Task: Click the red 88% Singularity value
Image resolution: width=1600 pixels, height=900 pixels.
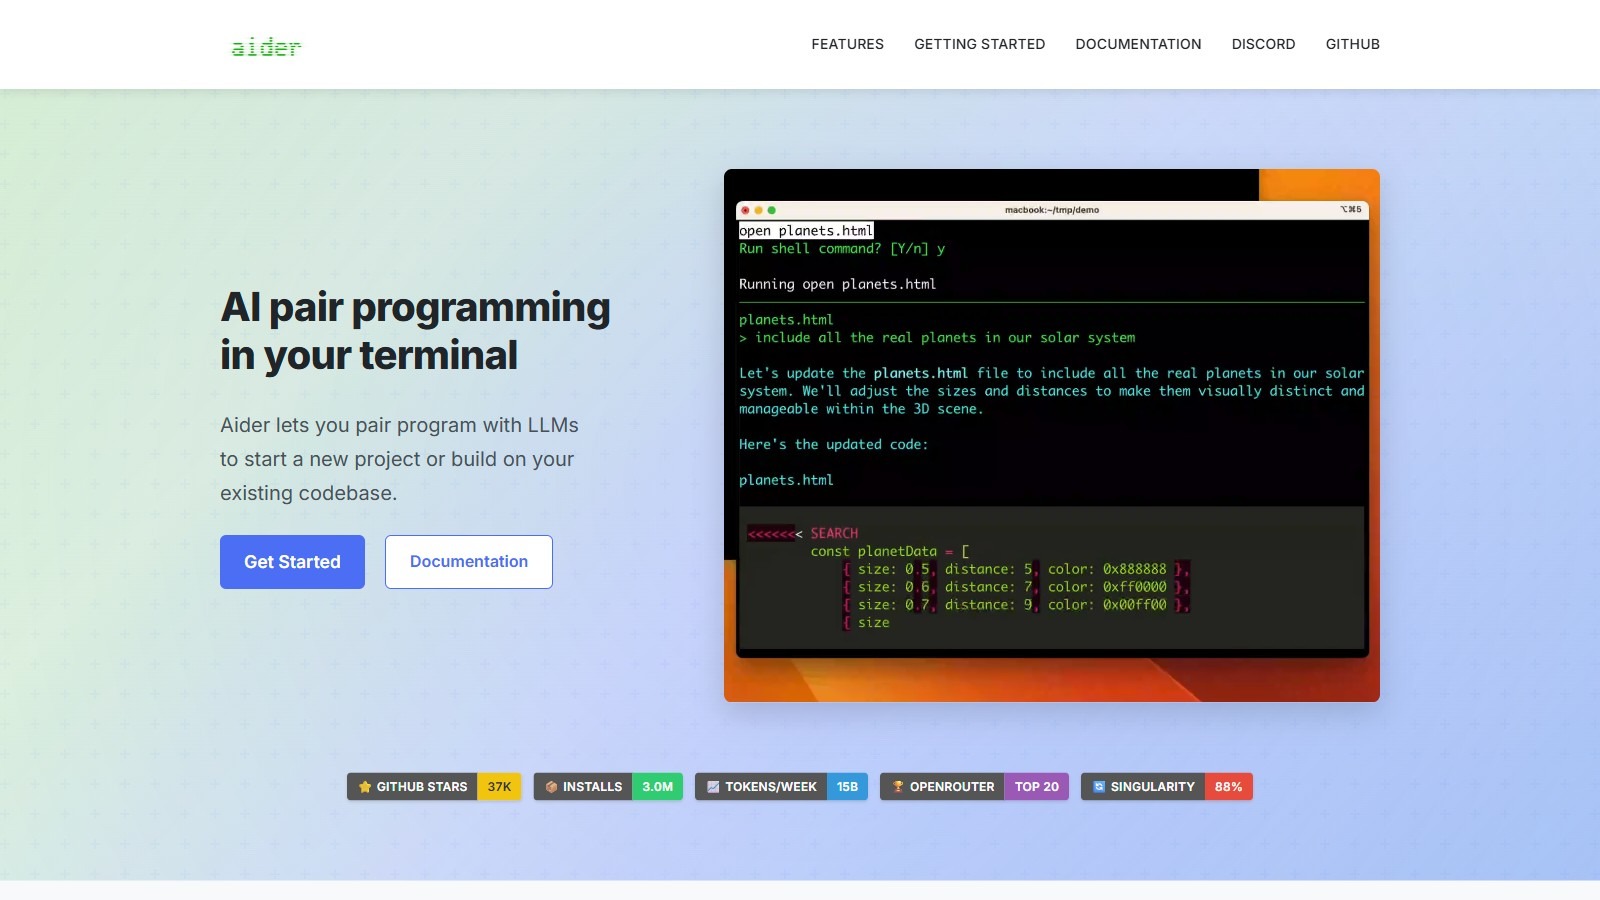Action: (x=1228, y=787)
